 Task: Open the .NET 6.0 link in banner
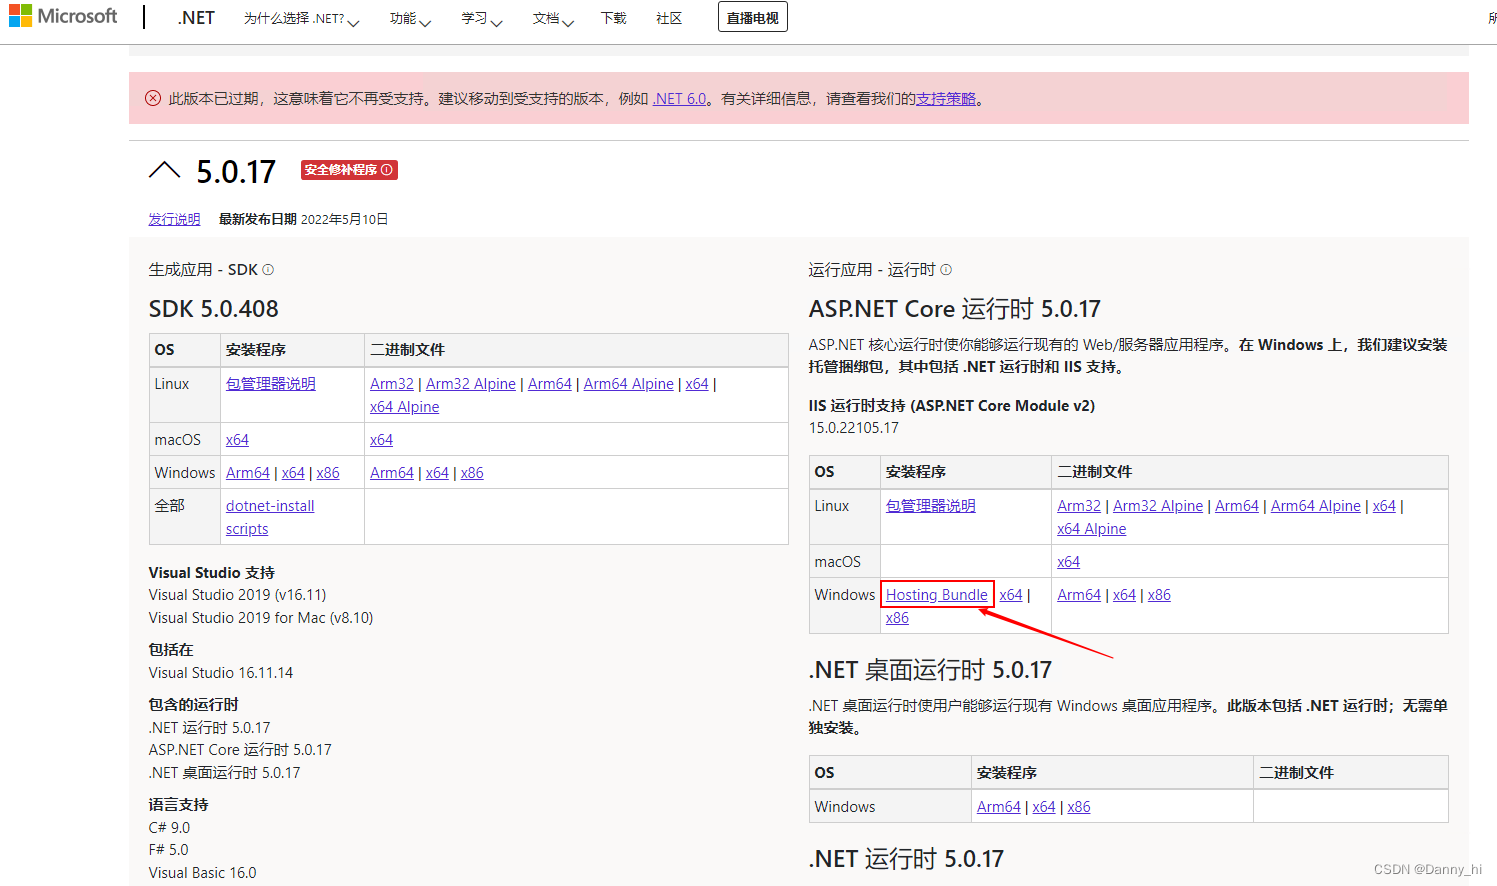[x=680, y=98]
